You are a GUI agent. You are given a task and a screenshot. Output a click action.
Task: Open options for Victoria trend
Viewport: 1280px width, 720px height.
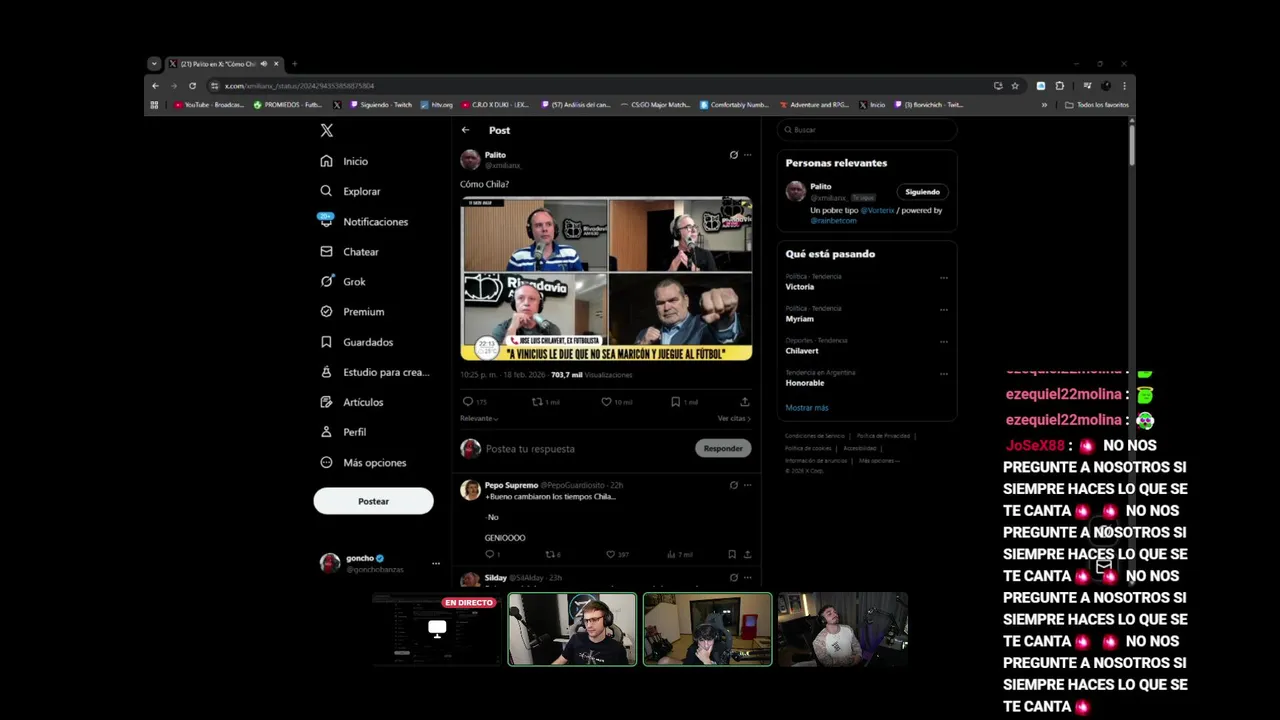click(x=943, y=278)
